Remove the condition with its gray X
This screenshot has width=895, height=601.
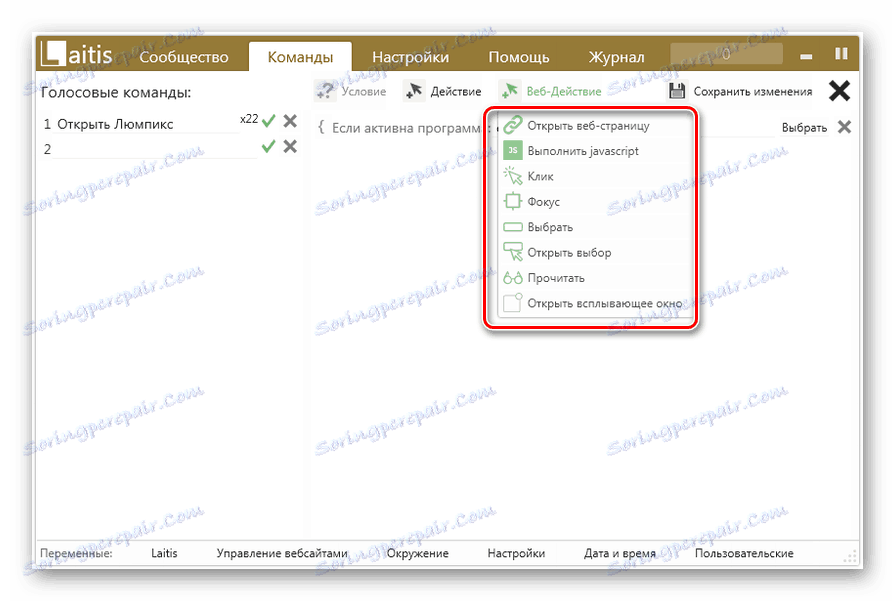point(844,127)
